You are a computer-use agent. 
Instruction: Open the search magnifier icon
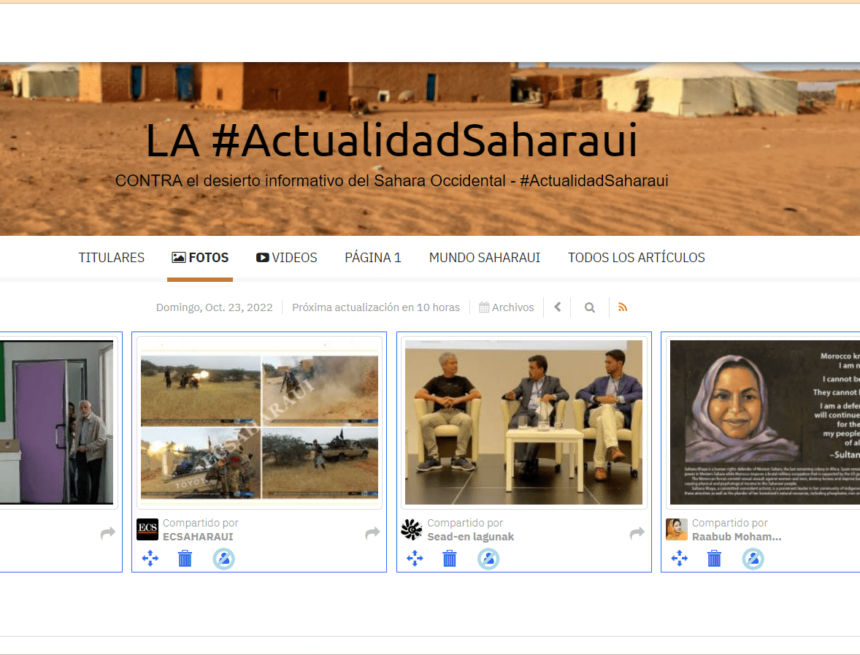pyautogui.click(x=588, y=307)
